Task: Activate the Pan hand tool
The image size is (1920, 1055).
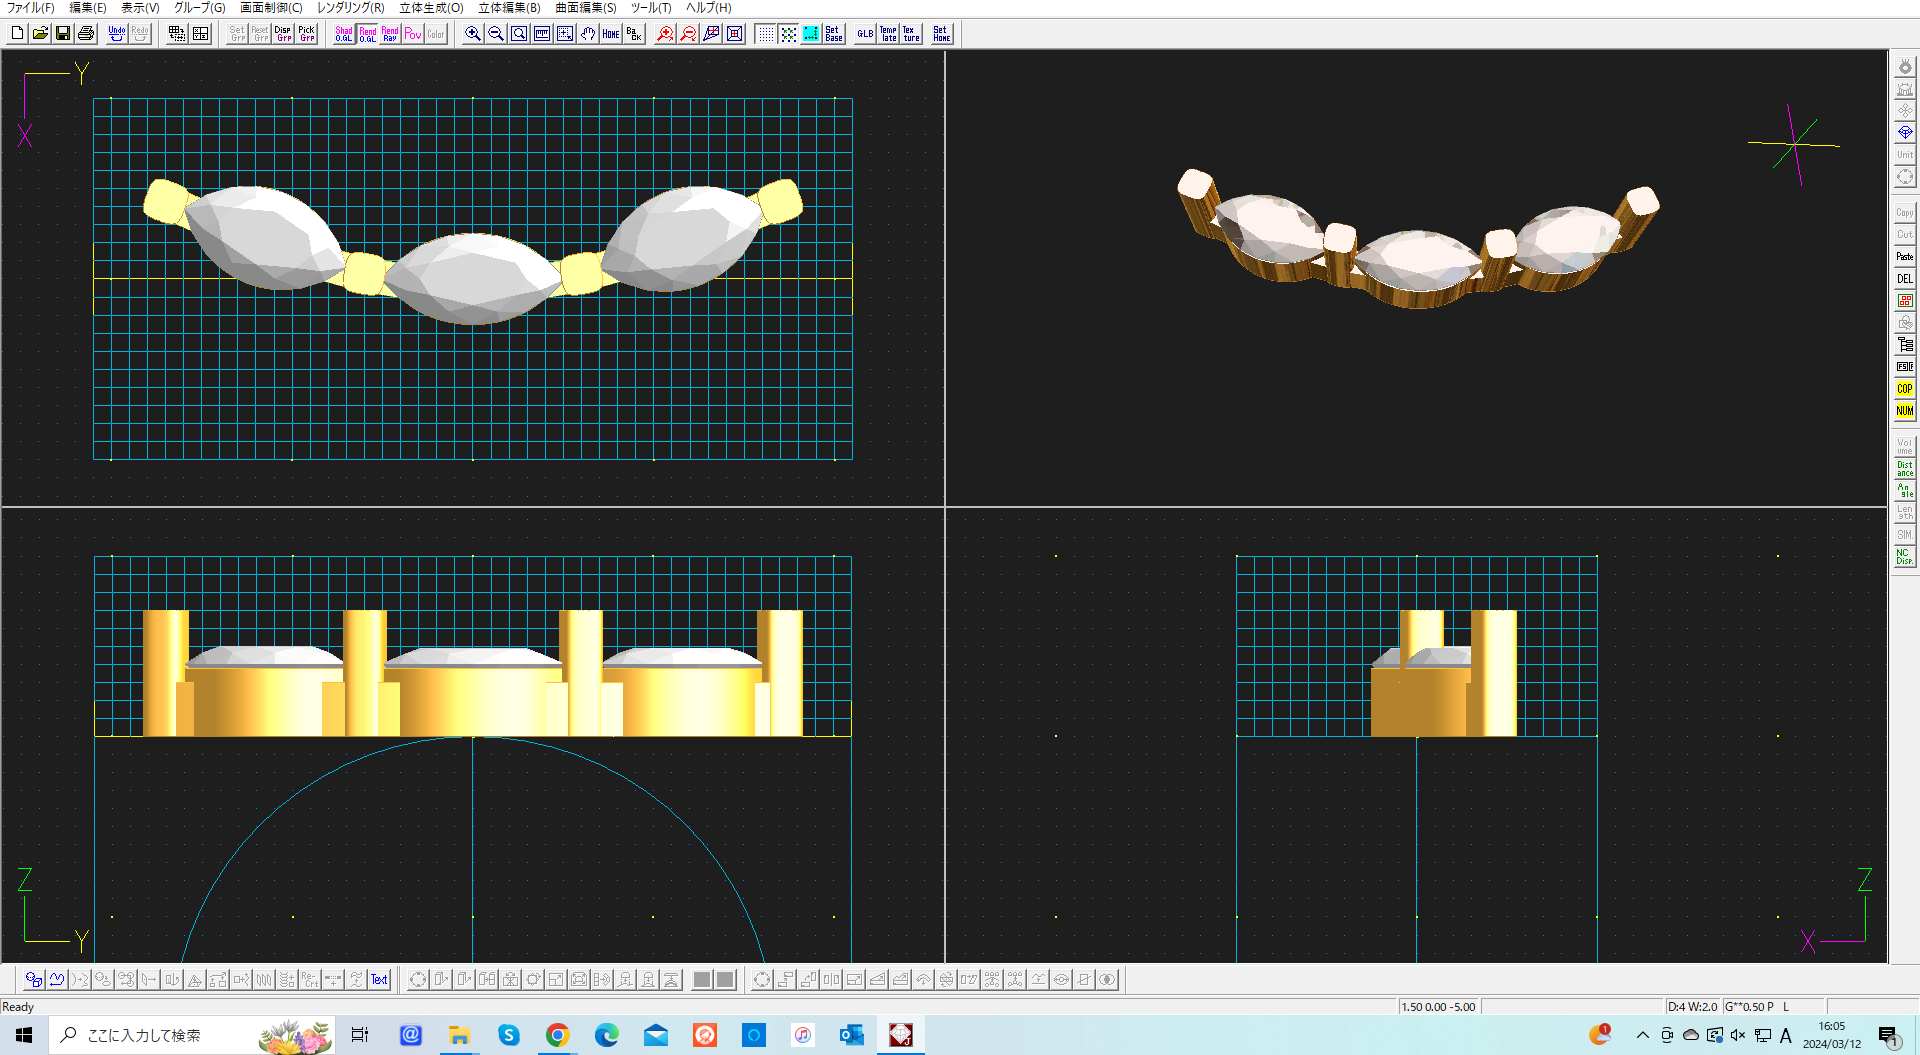Action: pyautogui.click(x=588, y=33)
